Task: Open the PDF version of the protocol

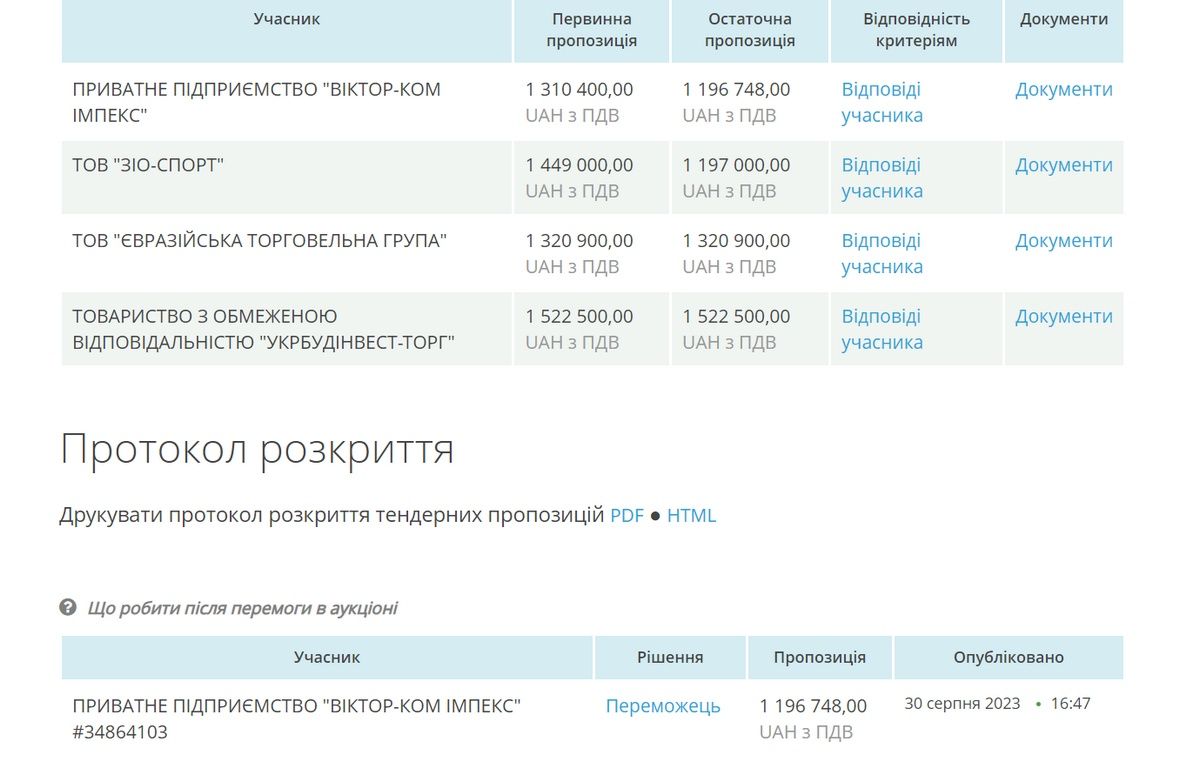Action: coord(627,516)
